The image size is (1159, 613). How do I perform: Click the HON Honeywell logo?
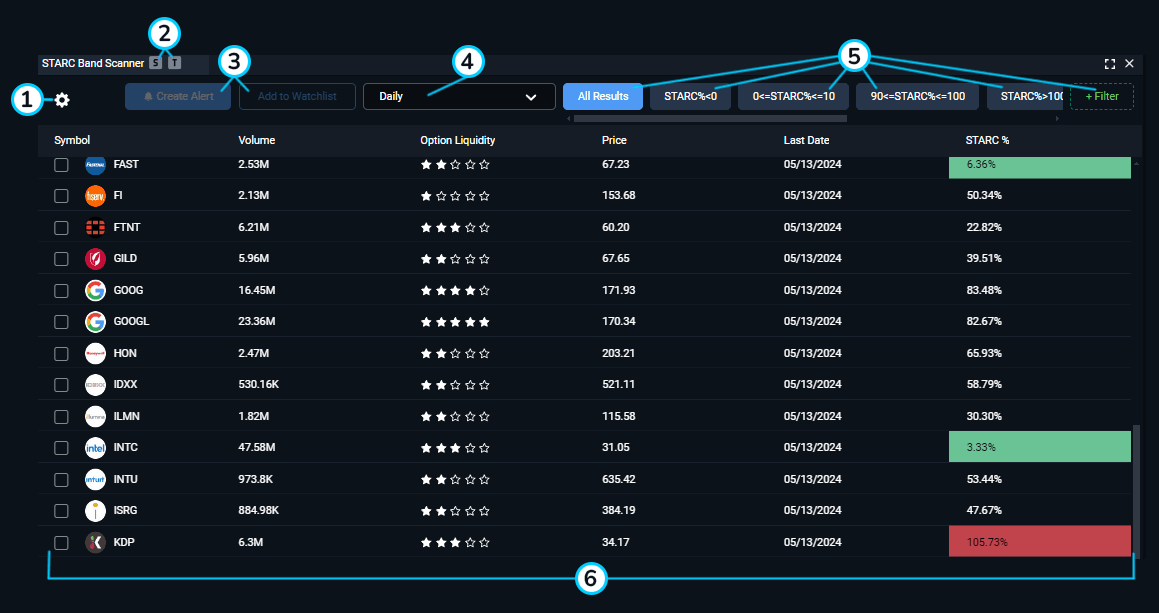click(x=95, y=353)
